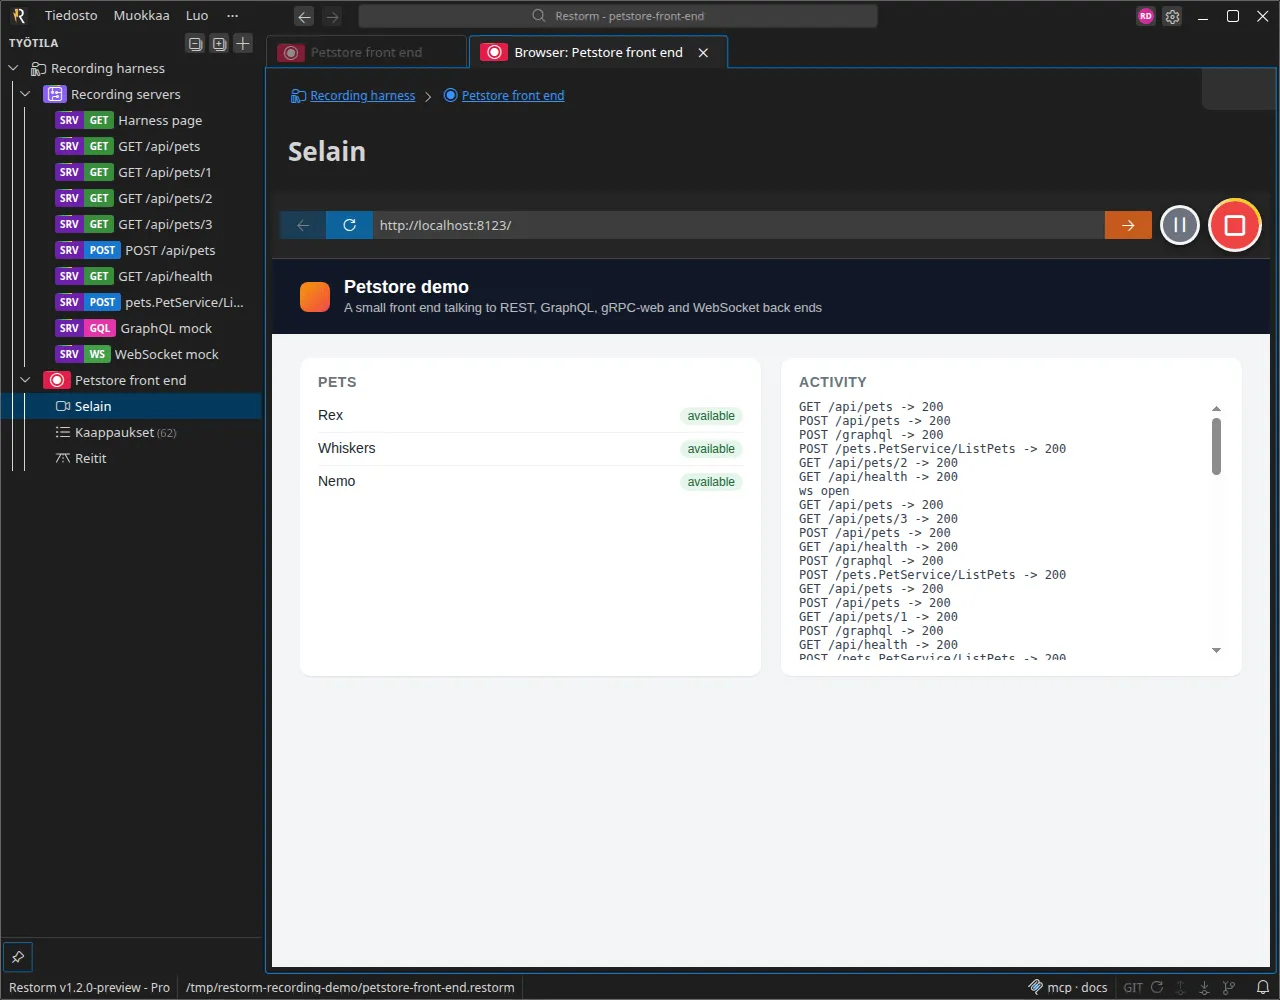Click the GQL badge icon on GraphQL mock
This screenshot has height=1000, width=1280.
coord(100,328)
